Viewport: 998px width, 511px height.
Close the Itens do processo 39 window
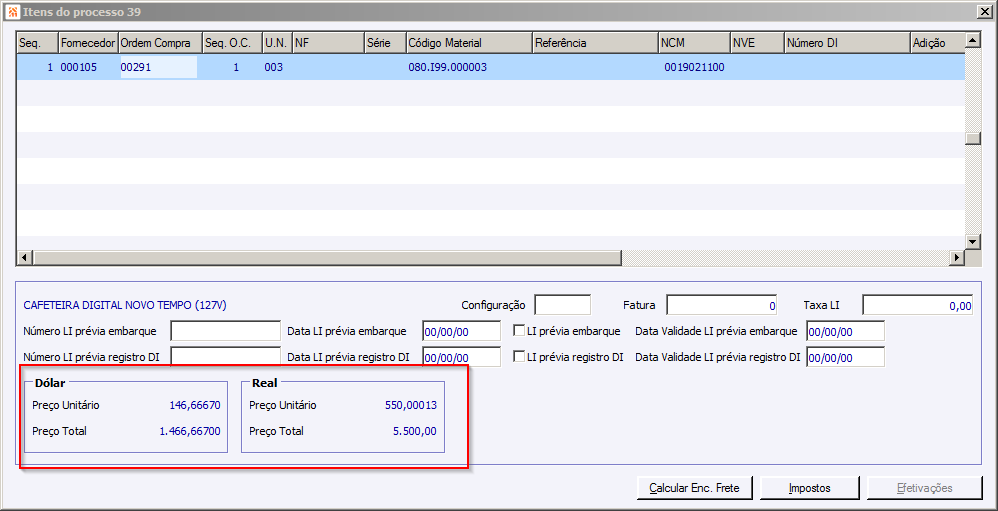[983, 11]
